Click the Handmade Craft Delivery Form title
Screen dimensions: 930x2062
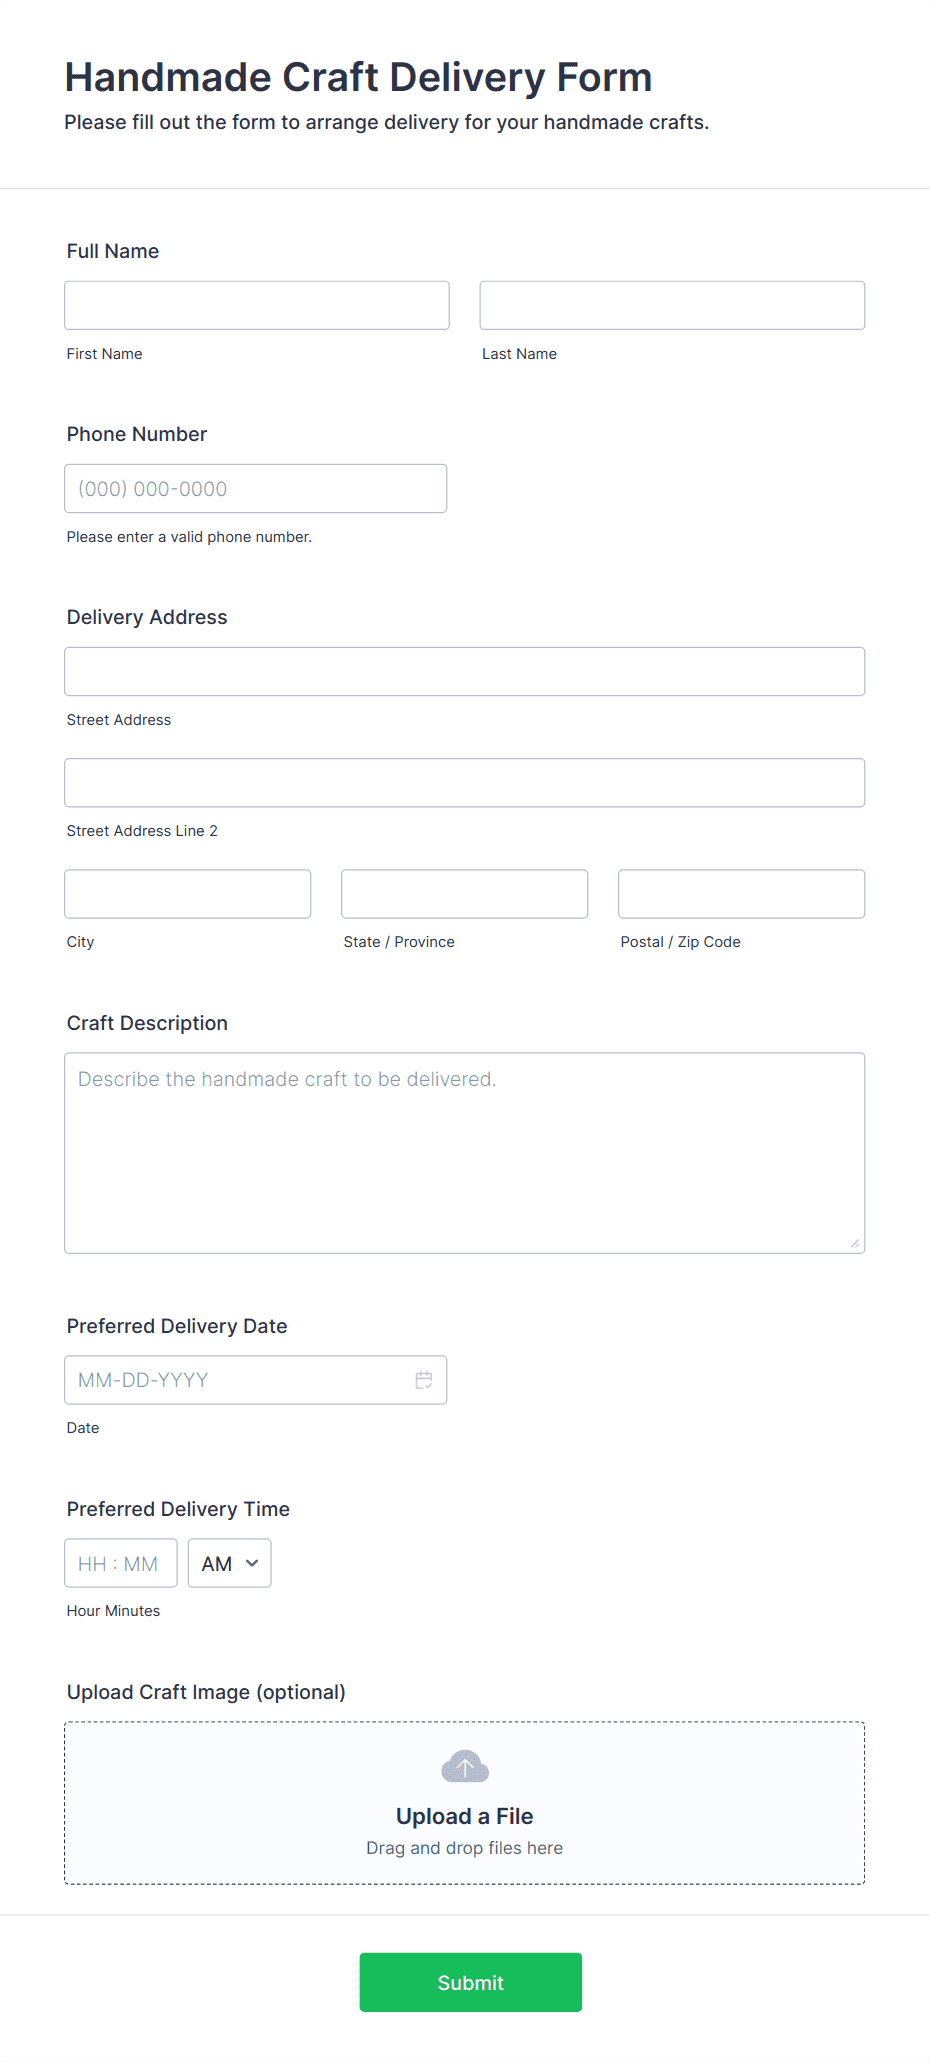click(358, 76)
